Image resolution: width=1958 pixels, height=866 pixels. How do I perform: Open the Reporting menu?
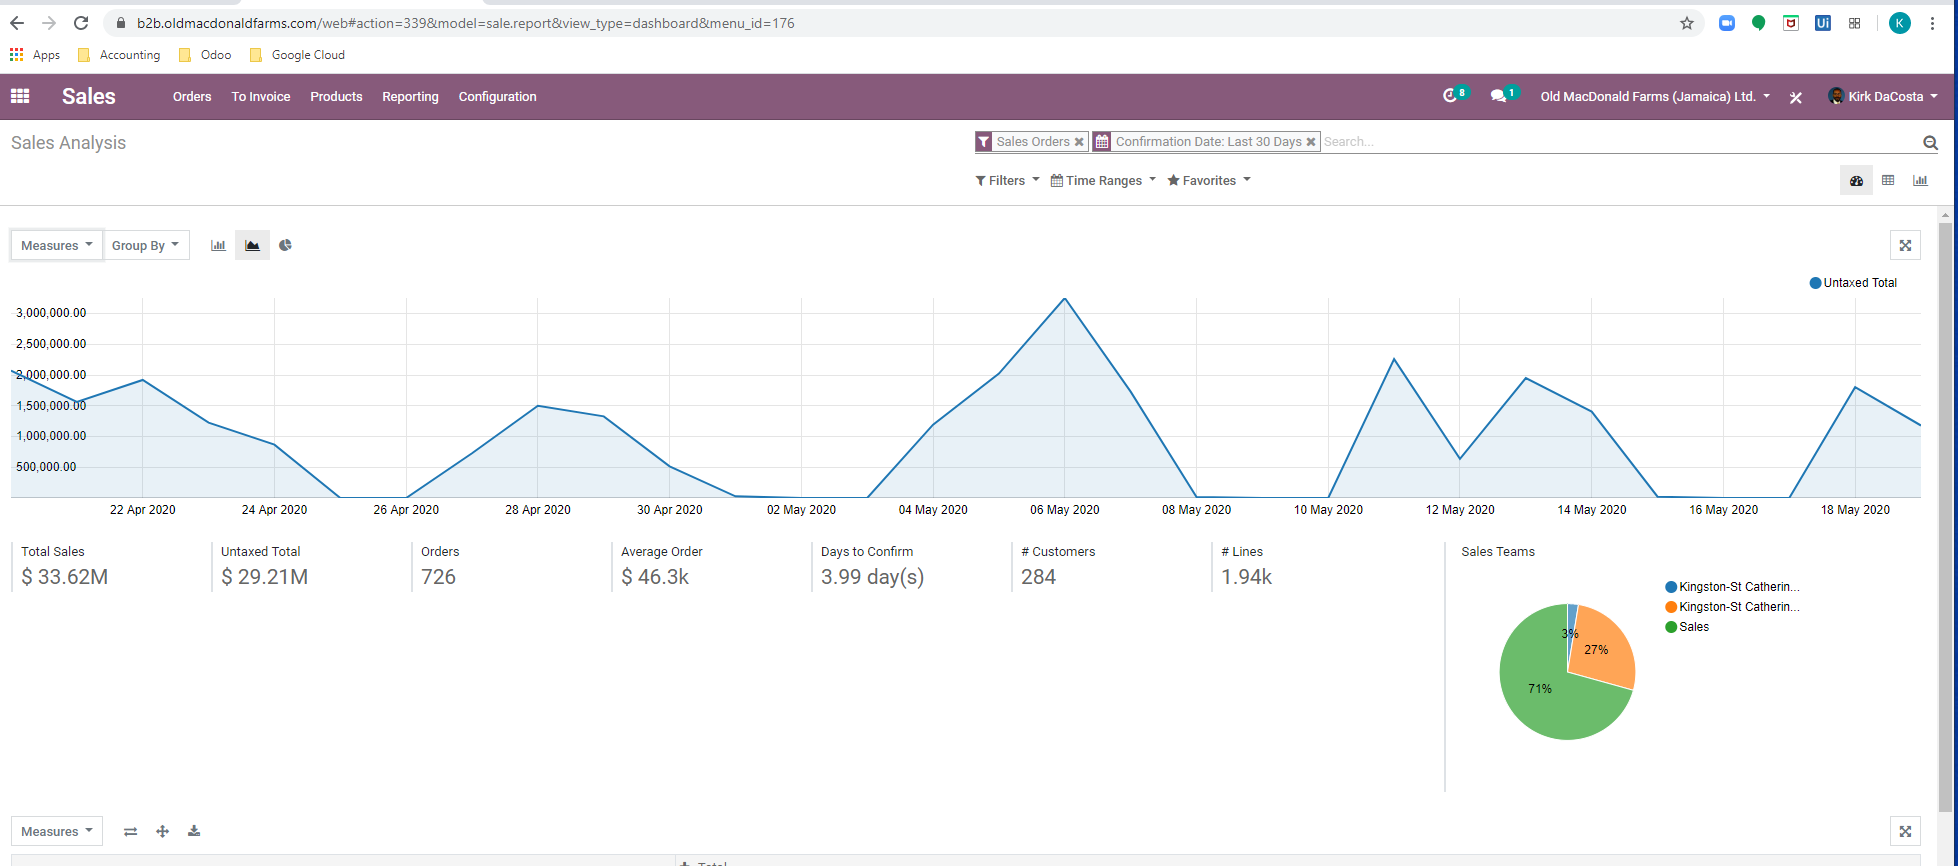[x=410, y=97]
